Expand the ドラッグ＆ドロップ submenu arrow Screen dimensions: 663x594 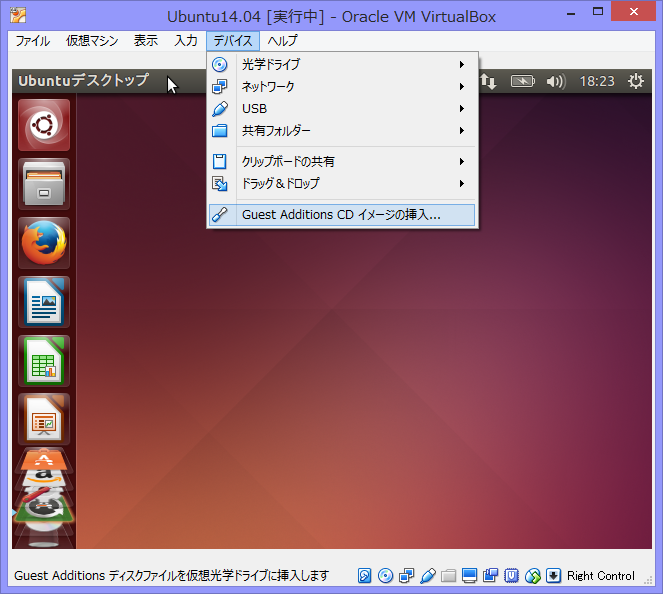[x=462, y=183]
